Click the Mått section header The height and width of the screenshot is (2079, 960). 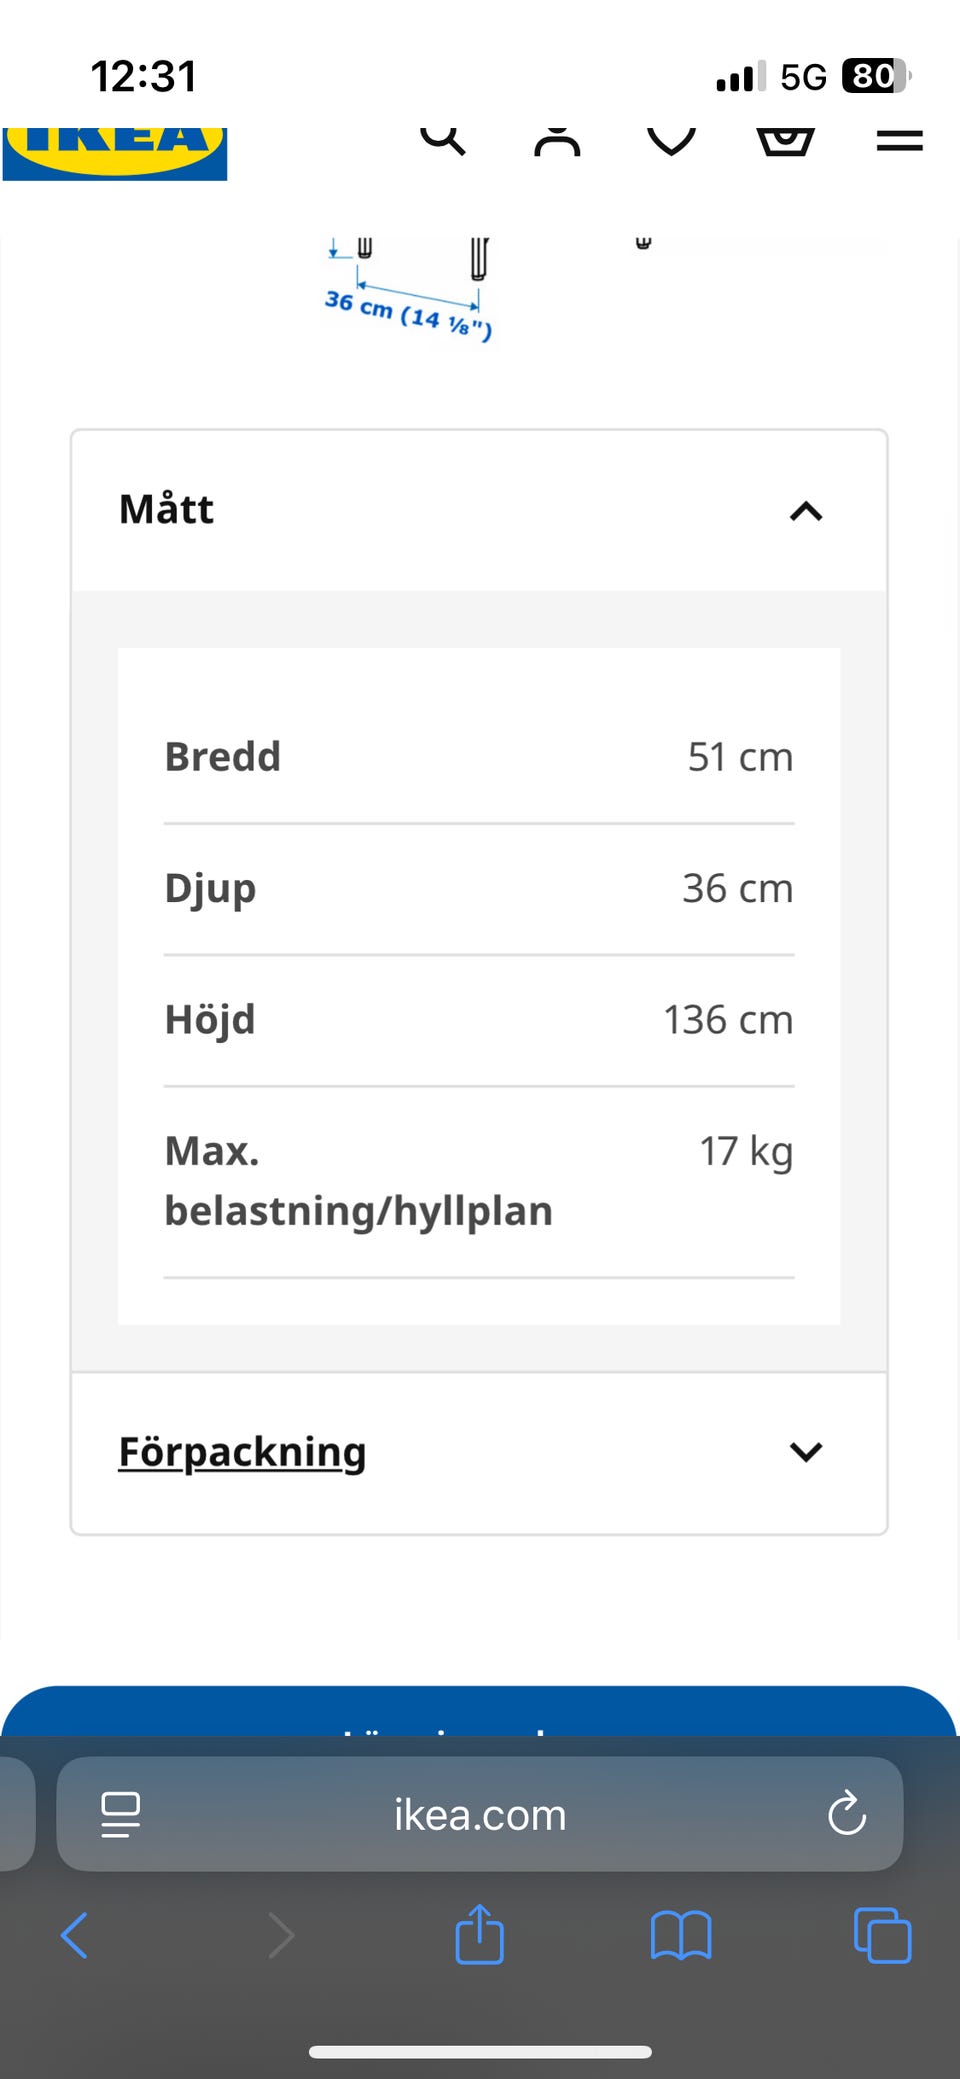click(479, 511)
